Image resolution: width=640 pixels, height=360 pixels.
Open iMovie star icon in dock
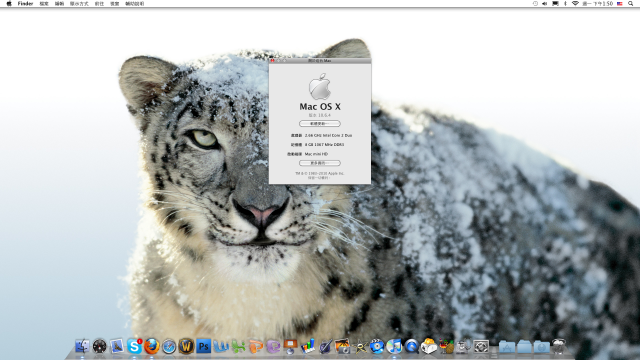pyautogui.click(x=360, y=347)
